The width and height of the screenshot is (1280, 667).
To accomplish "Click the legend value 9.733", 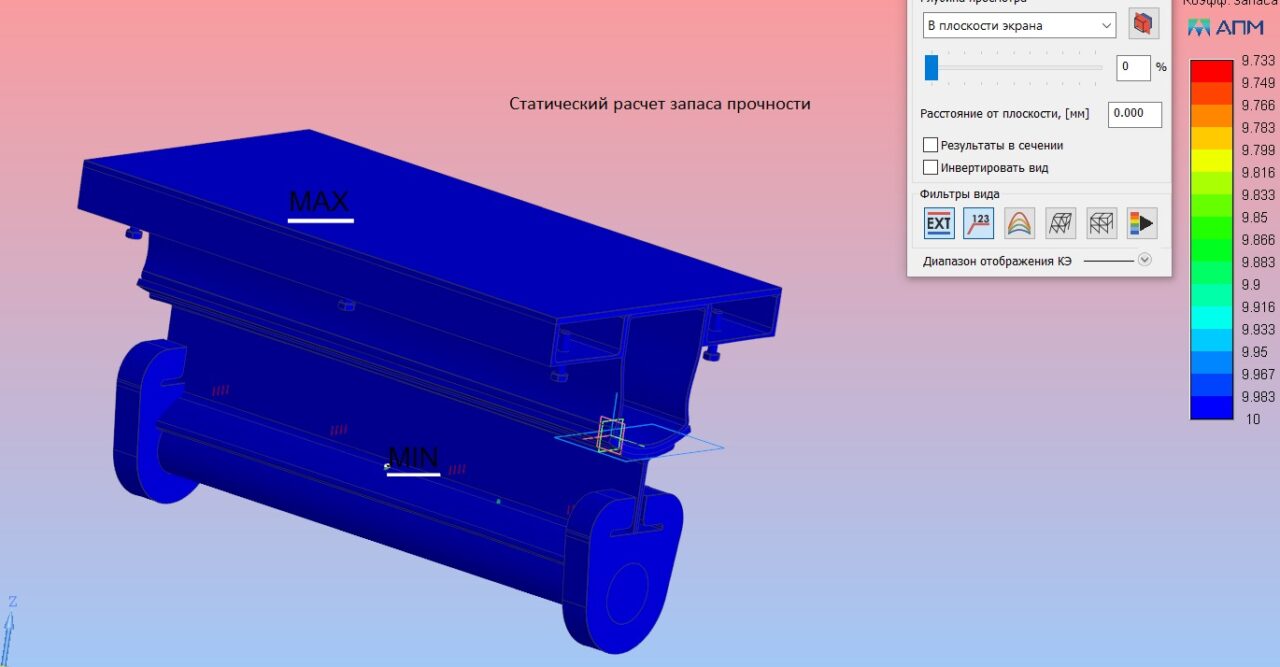I will pos(1258,60).
